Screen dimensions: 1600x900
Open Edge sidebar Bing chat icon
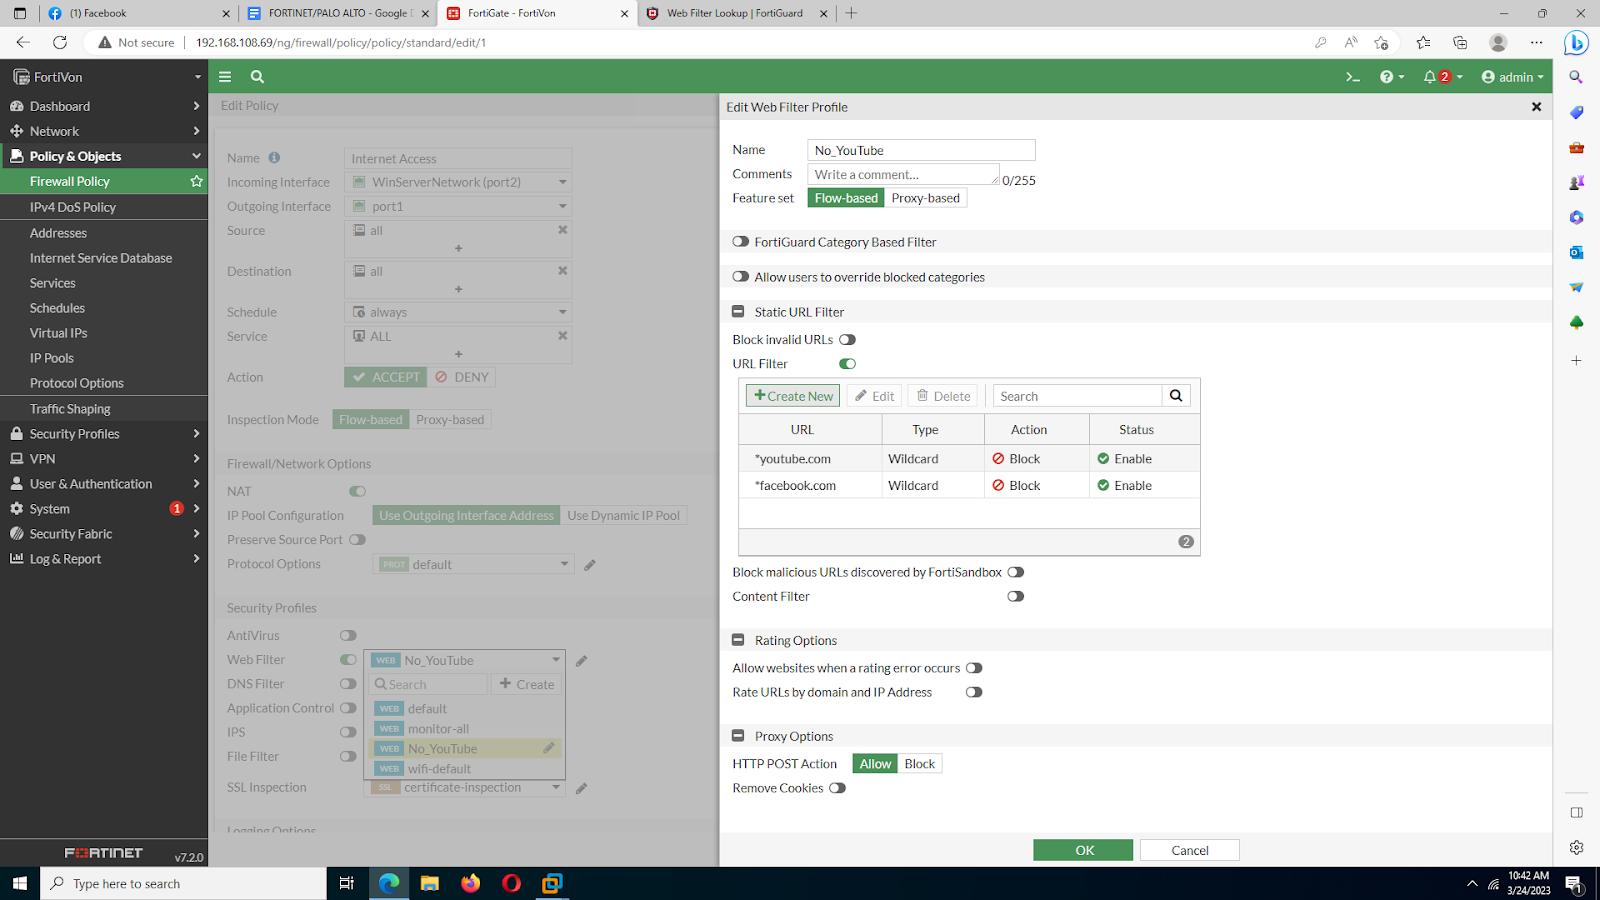(x=1577, y=43)
